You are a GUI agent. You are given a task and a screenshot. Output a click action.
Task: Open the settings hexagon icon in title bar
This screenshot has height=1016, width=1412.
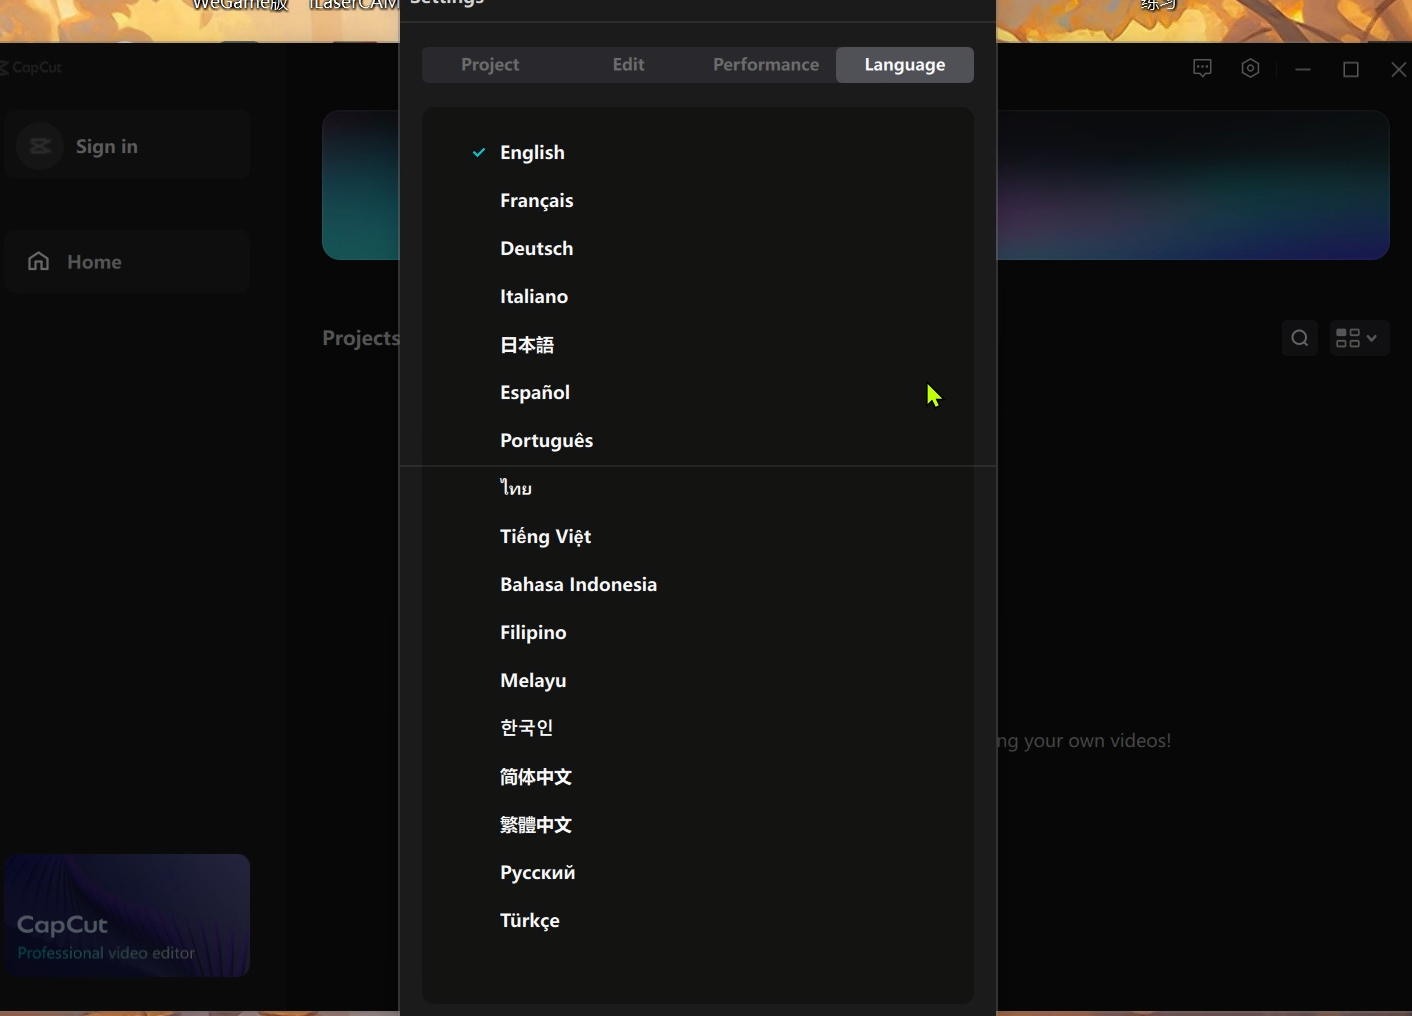pyautogui.click(x=1250, y=68)
